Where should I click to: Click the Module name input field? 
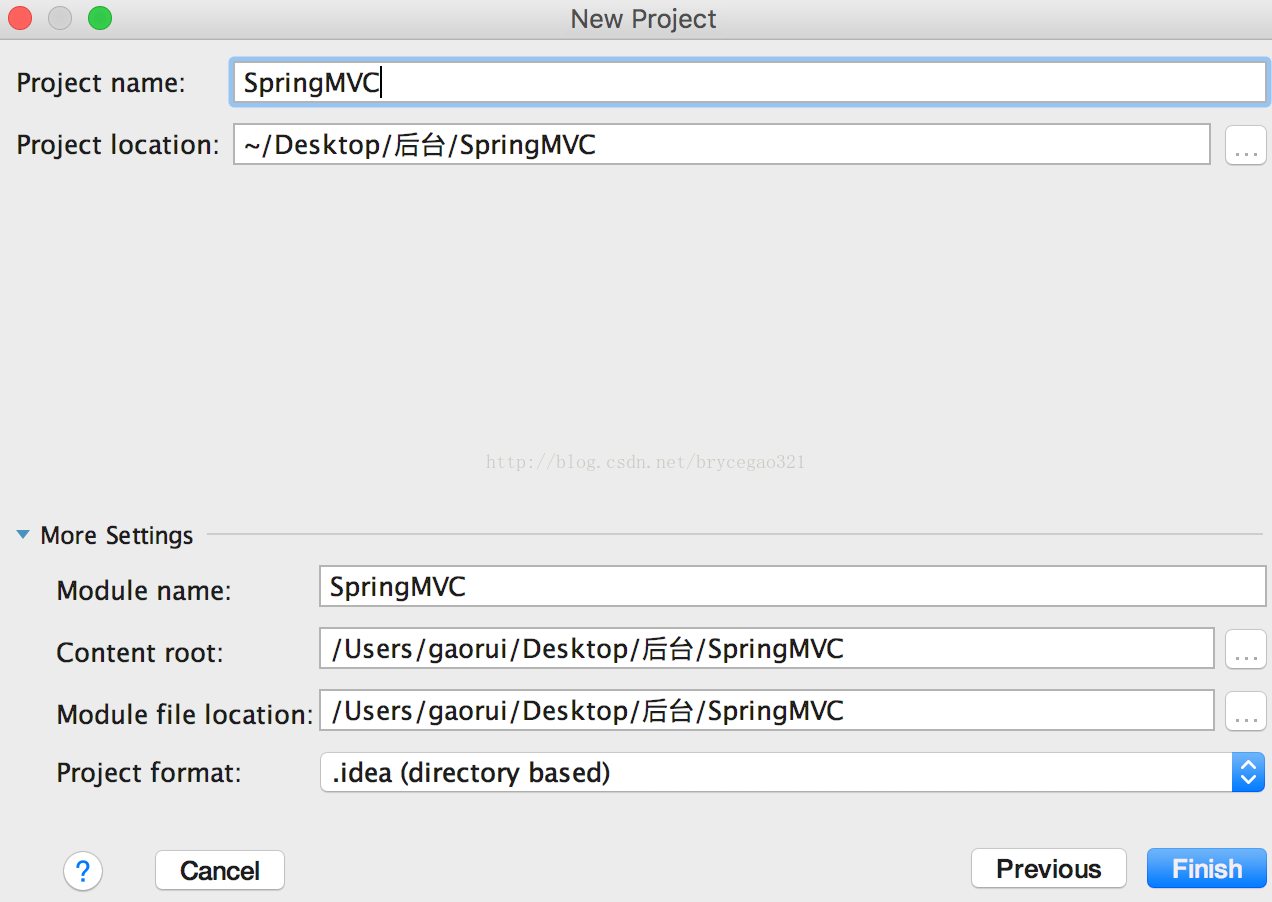(x=793, y=586)
